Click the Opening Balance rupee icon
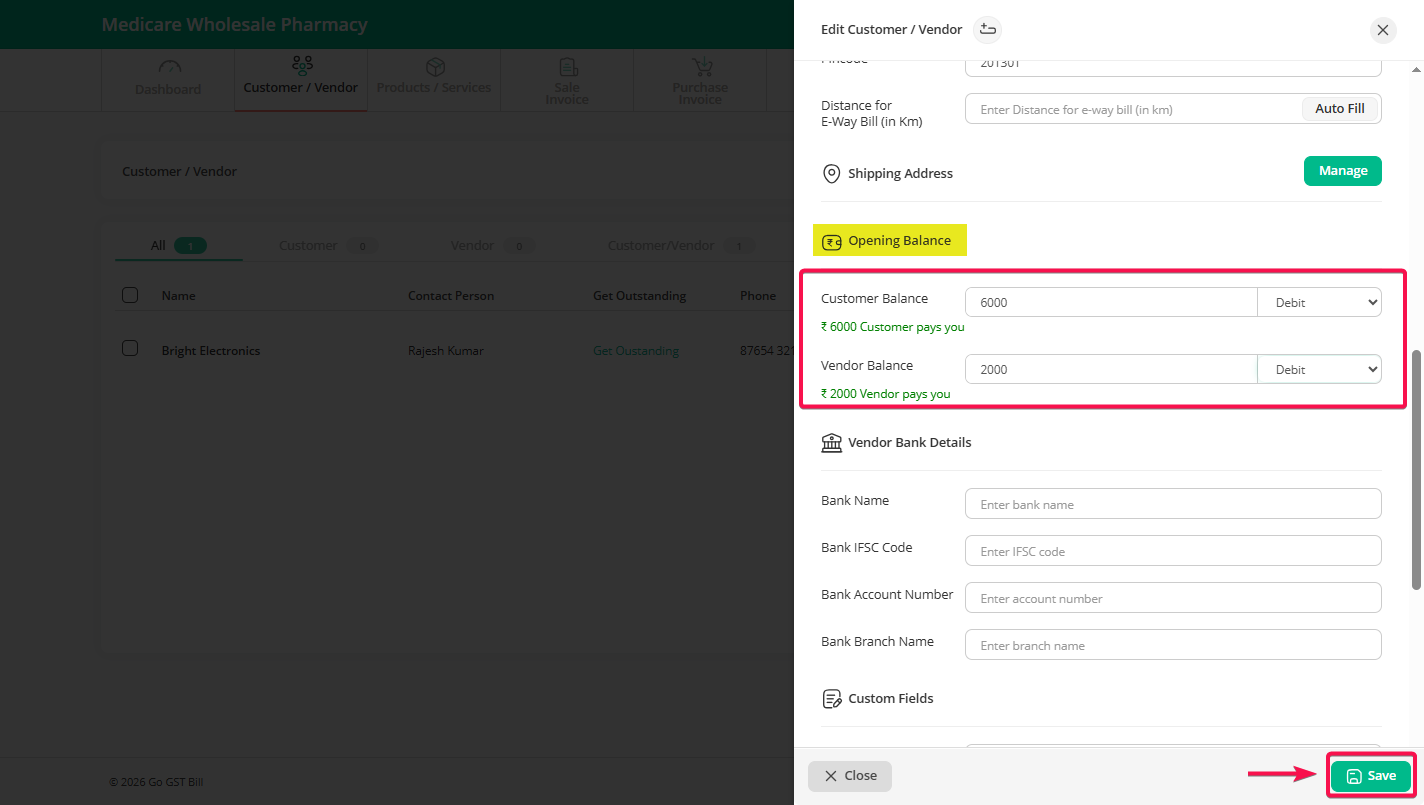The width and height of the screenshot is (1424, 805). [x=831, y=241]
